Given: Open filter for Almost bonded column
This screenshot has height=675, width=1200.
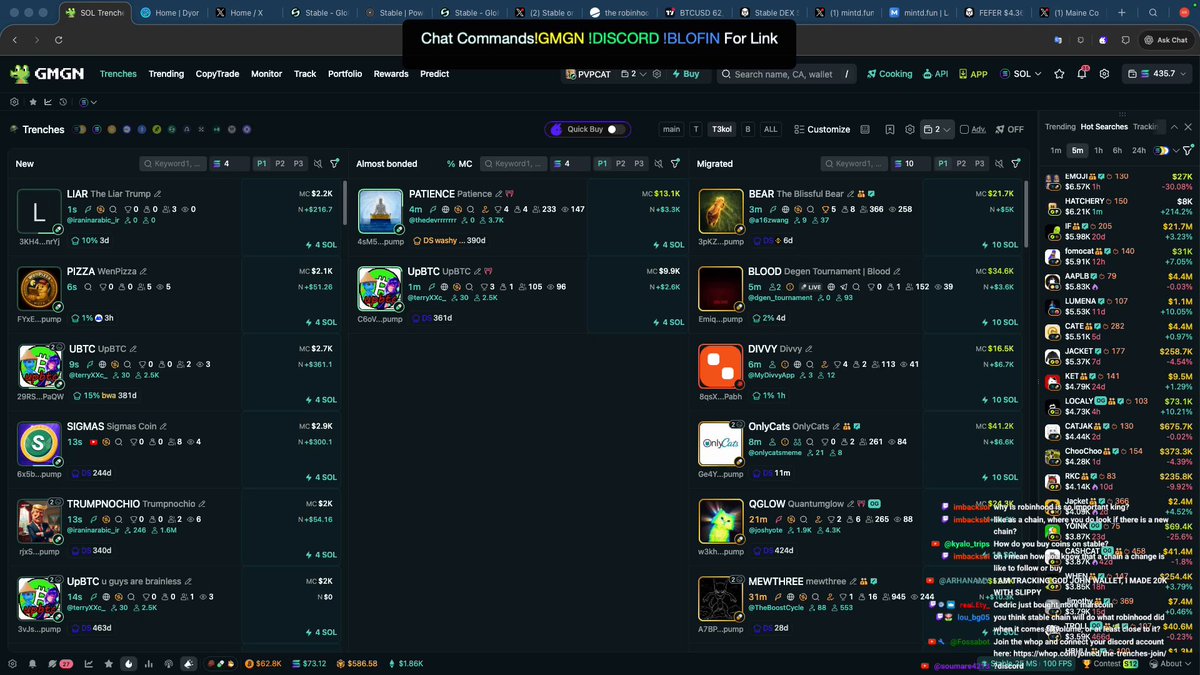Looking at the screenshot, I should tap(676, 163).
